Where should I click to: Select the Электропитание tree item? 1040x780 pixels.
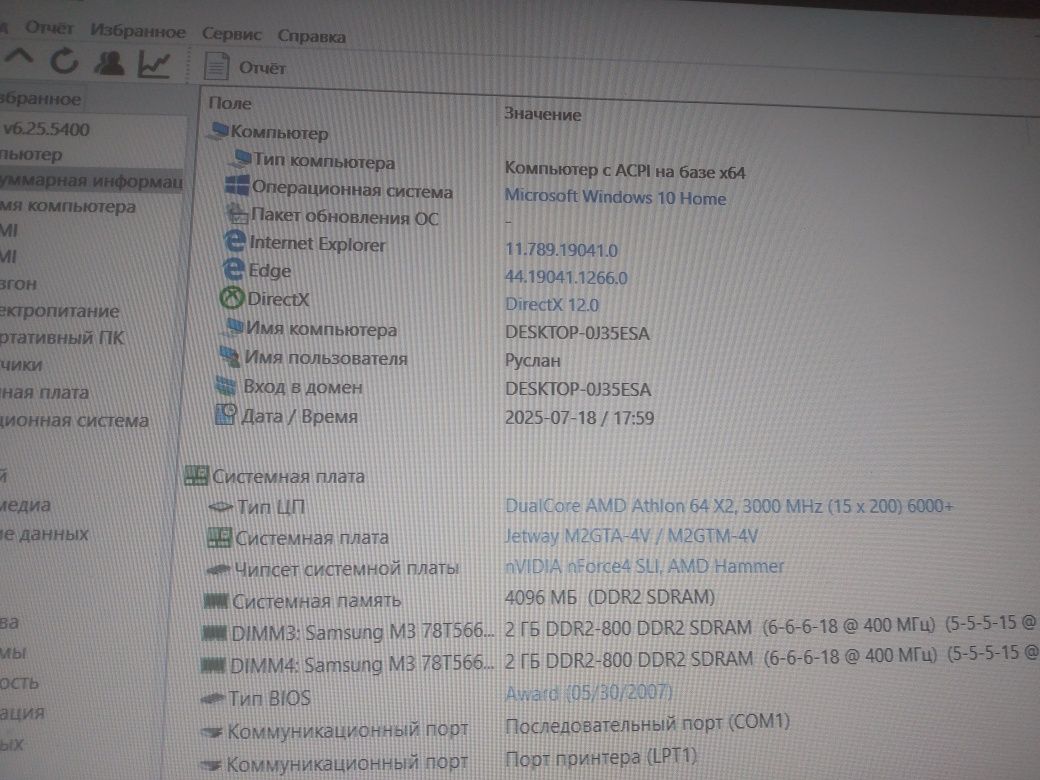pyautogui.click(x=60, y=311)
